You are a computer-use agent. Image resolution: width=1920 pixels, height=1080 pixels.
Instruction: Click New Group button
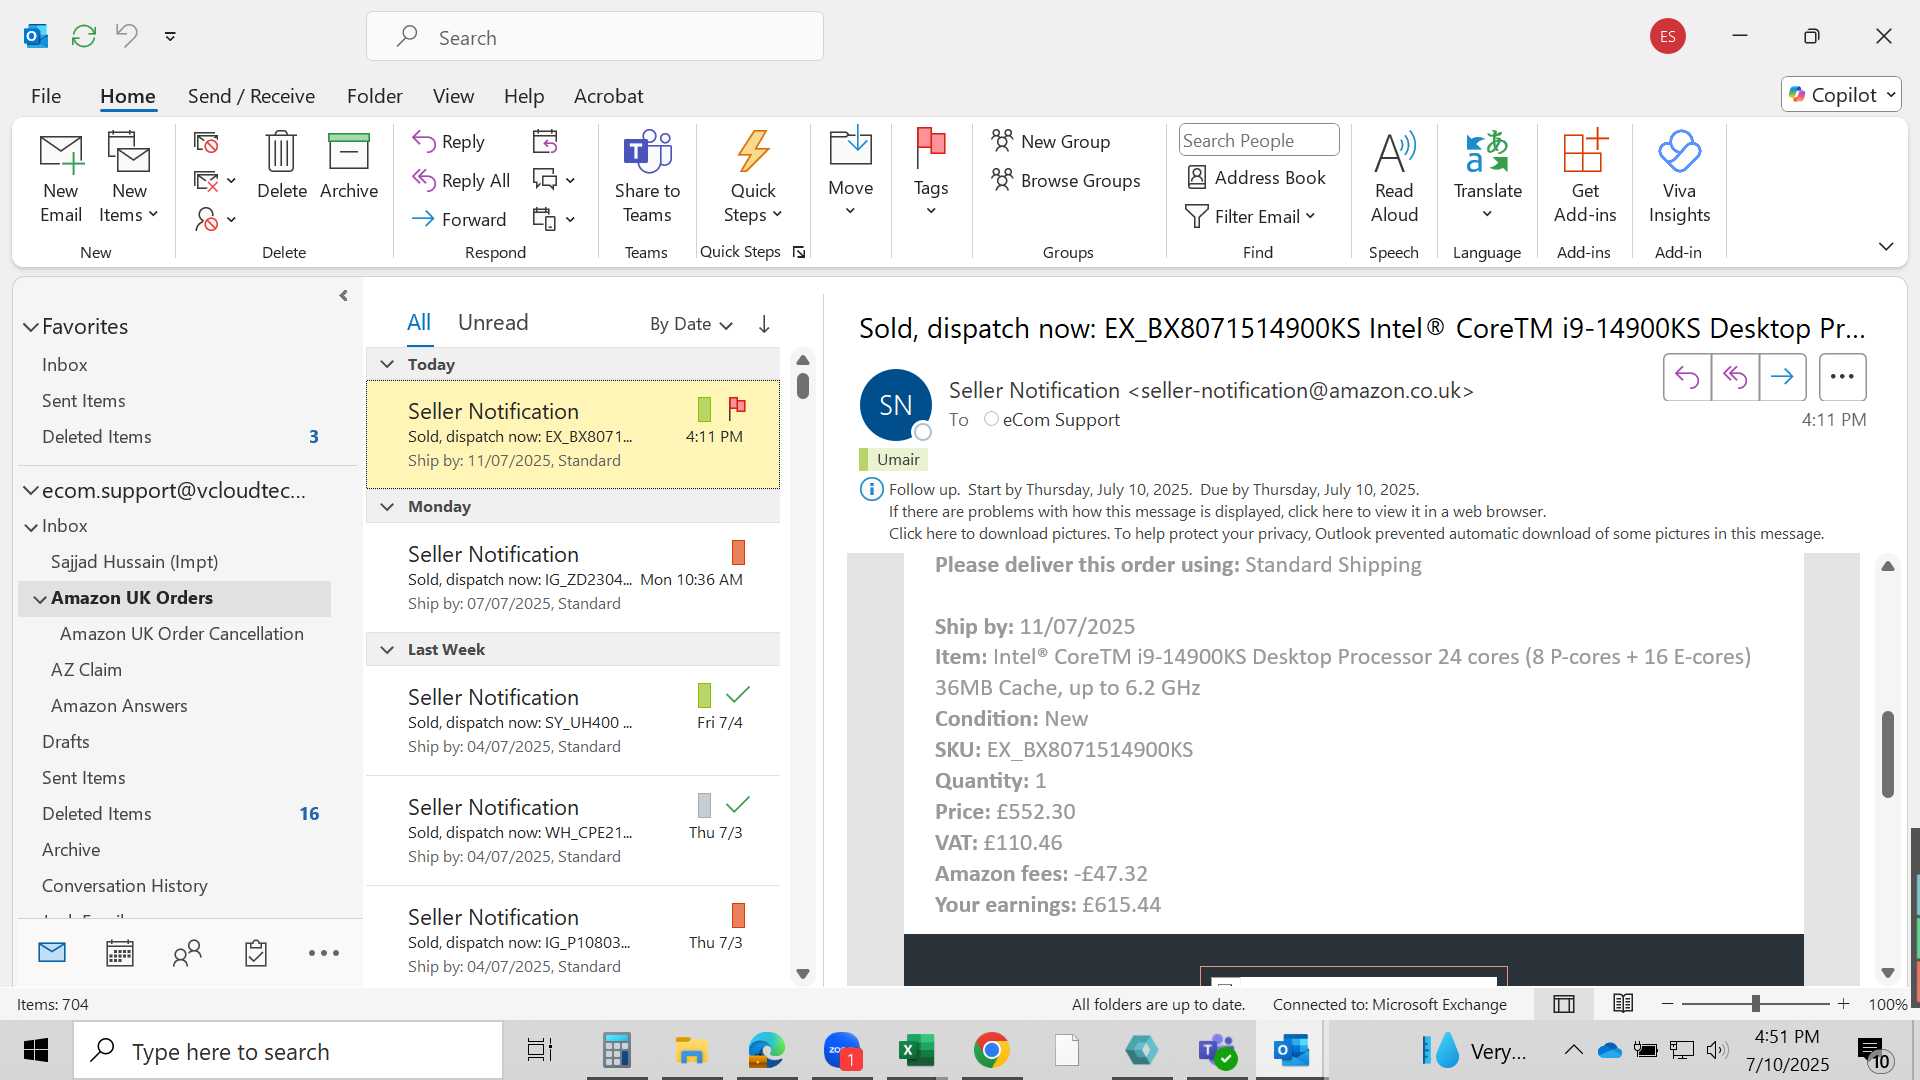coord(1050,141)
